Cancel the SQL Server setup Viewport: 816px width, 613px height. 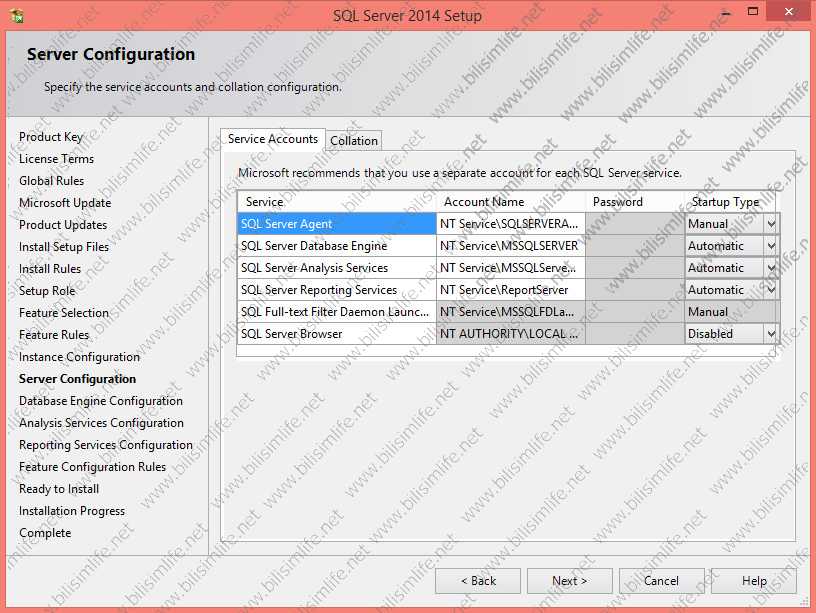661,581
